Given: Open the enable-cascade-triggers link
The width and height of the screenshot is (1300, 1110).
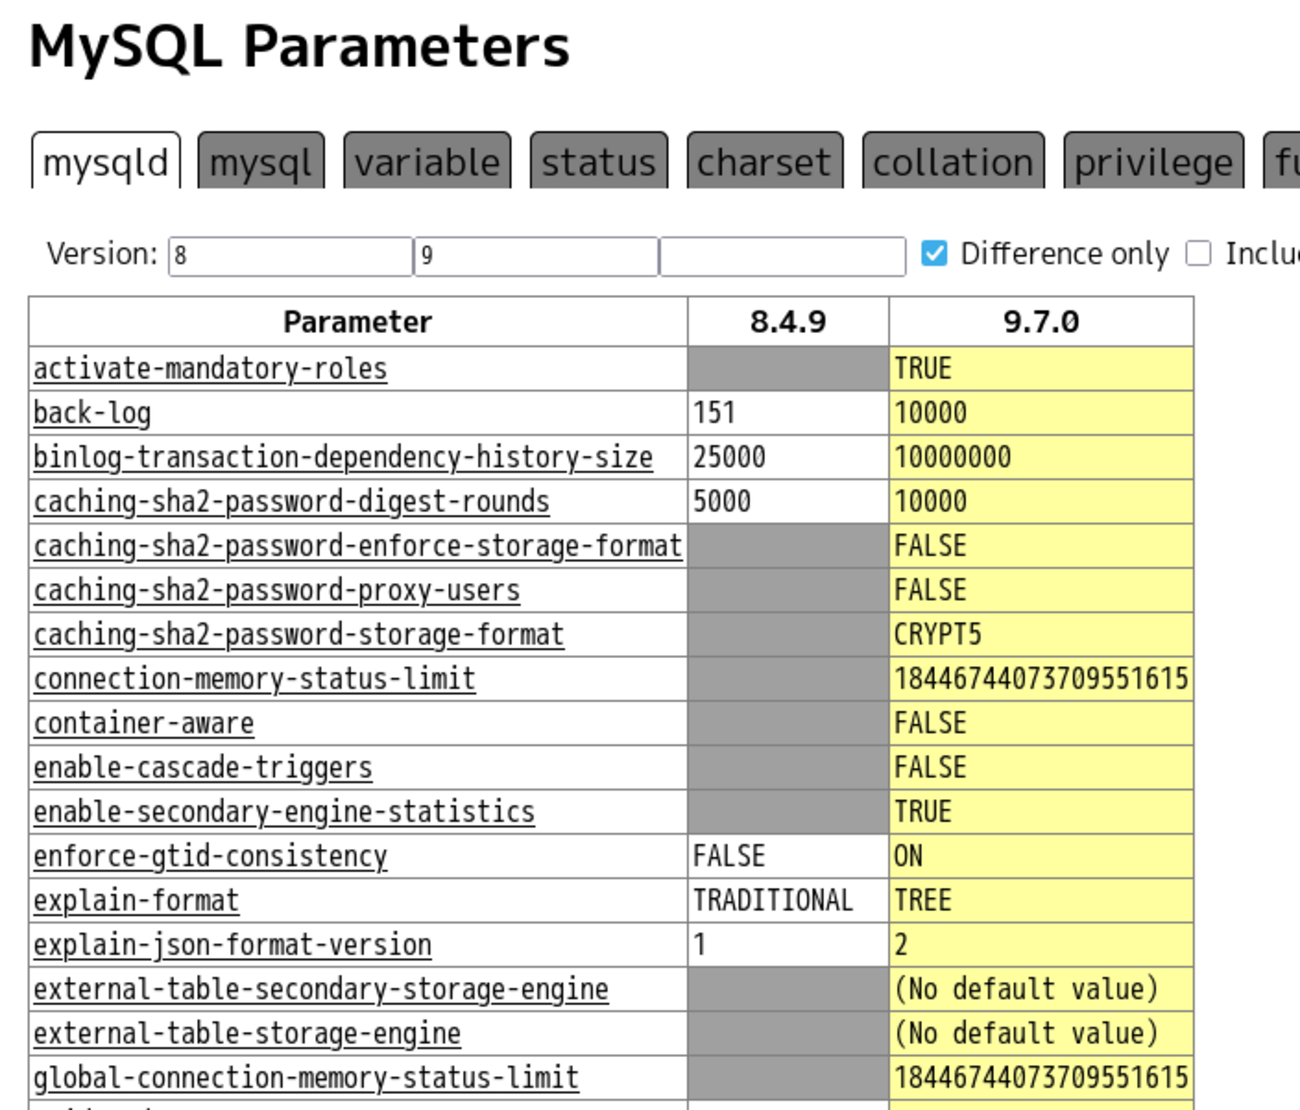Looking at the screenshot, I should click(203, 767).
